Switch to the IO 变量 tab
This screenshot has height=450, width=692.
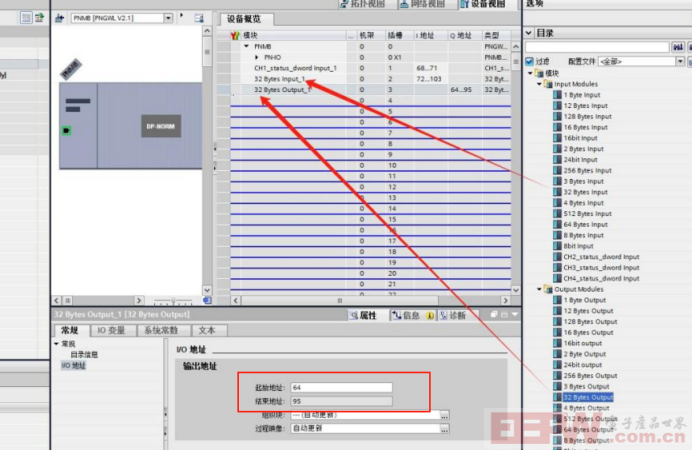coord(112,330)
